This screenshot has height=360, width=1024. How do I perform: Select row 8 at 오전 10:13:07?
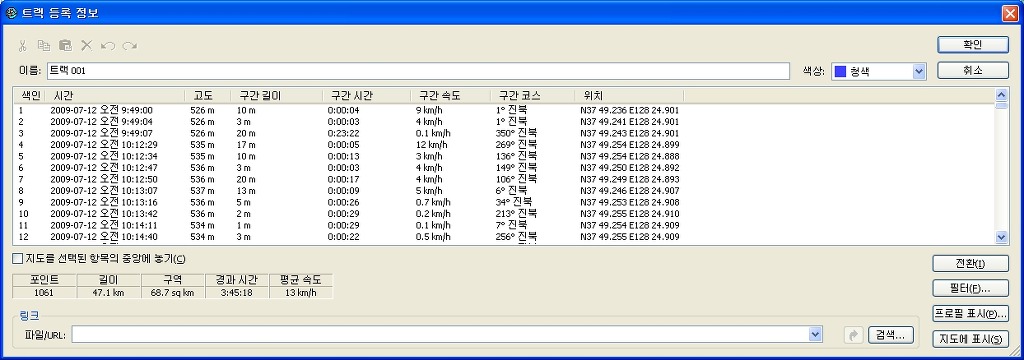point(504,190)
